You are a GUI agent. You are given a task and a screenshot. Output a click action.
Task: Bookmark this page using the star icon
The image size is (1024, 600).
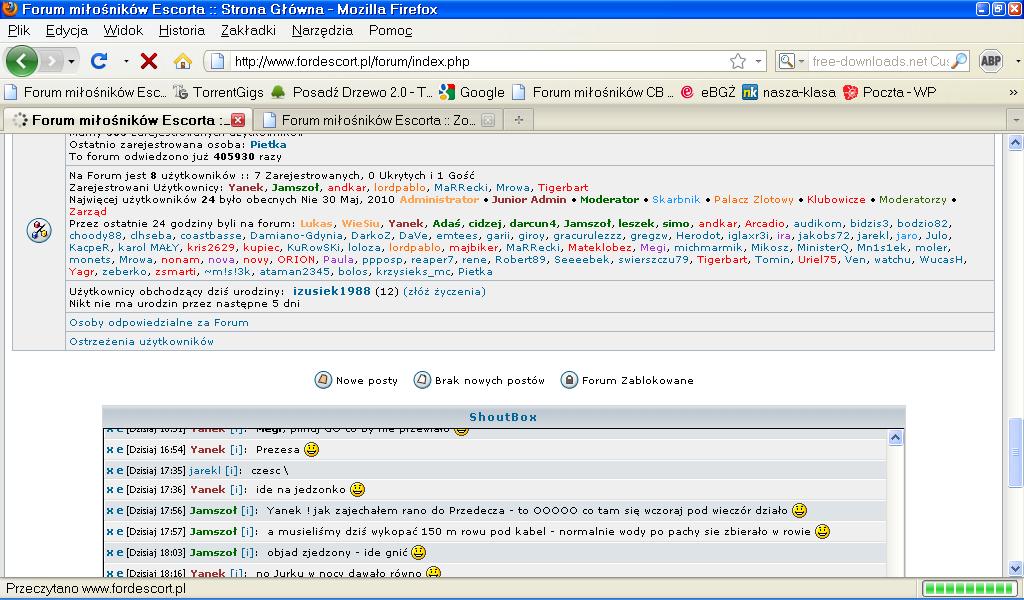point(737,61)
